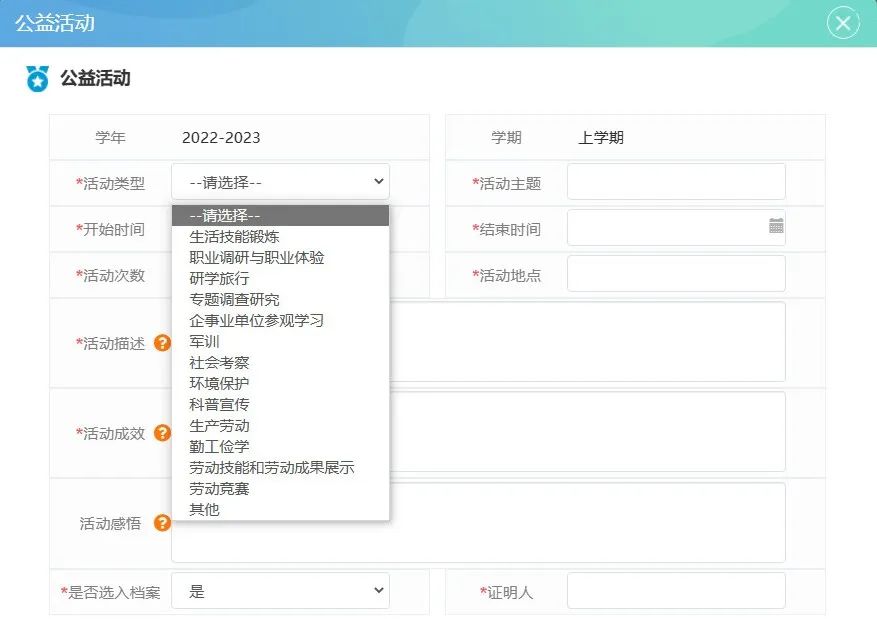Open the 是否选入档案 dropdown
This screenshot has width=877, height=619.
(280, 591)
